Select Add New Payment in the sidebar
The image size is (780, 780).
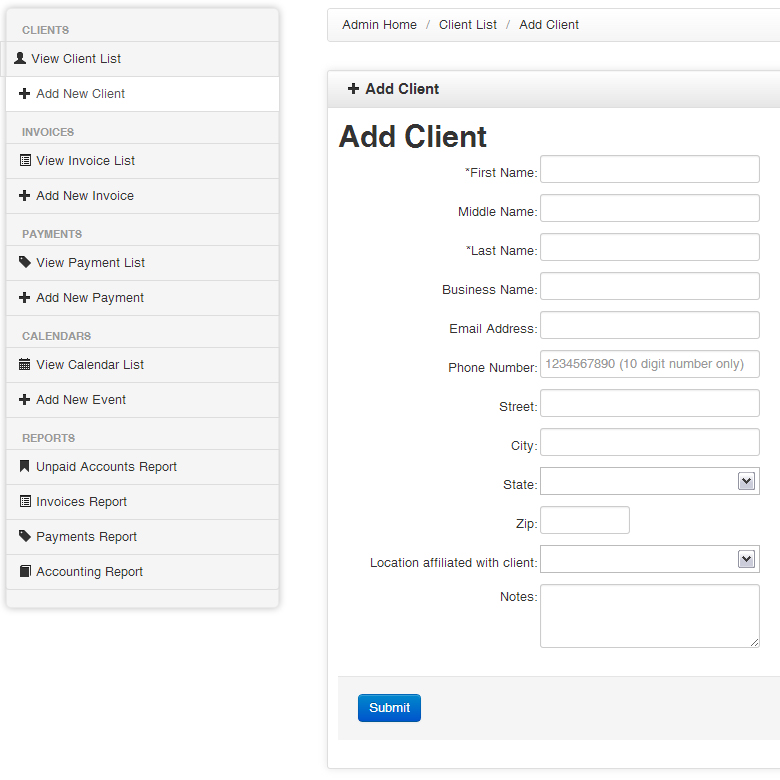click(x=90, y=298)
